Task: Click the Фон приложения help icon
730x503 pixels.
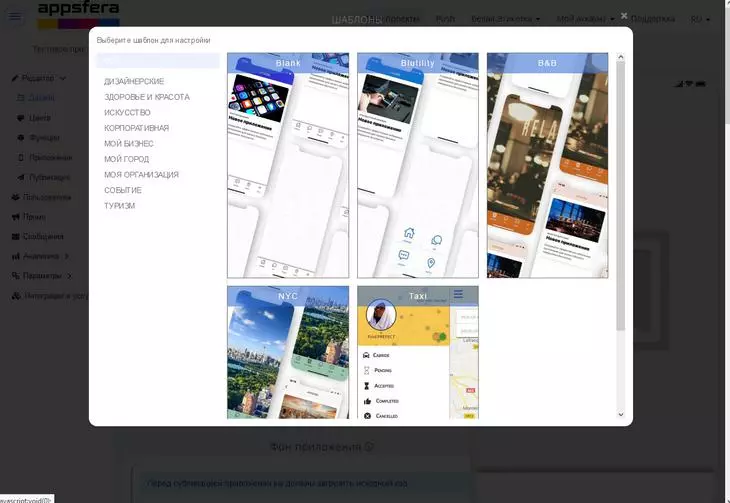Action: click(x=369, y=447)
